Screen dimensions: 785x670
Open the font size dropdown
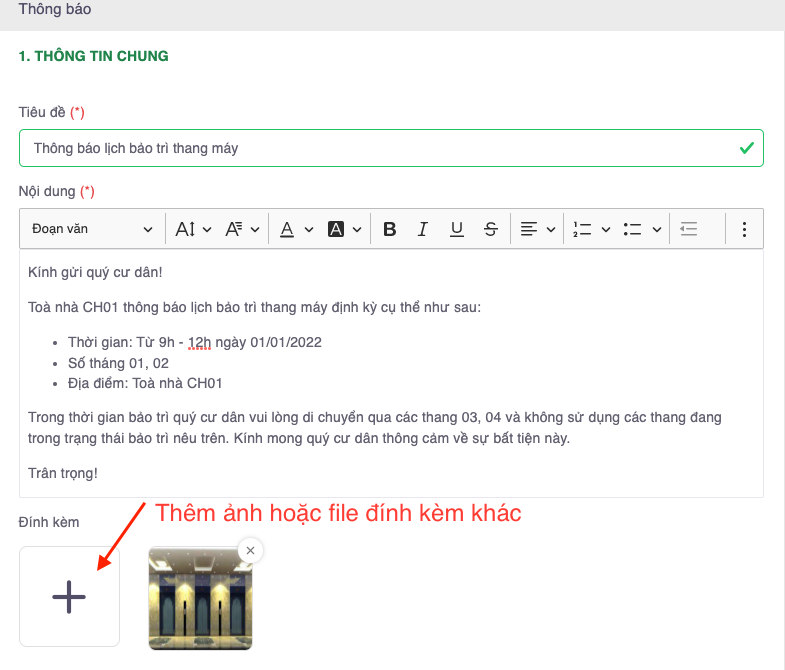[193, 229]
